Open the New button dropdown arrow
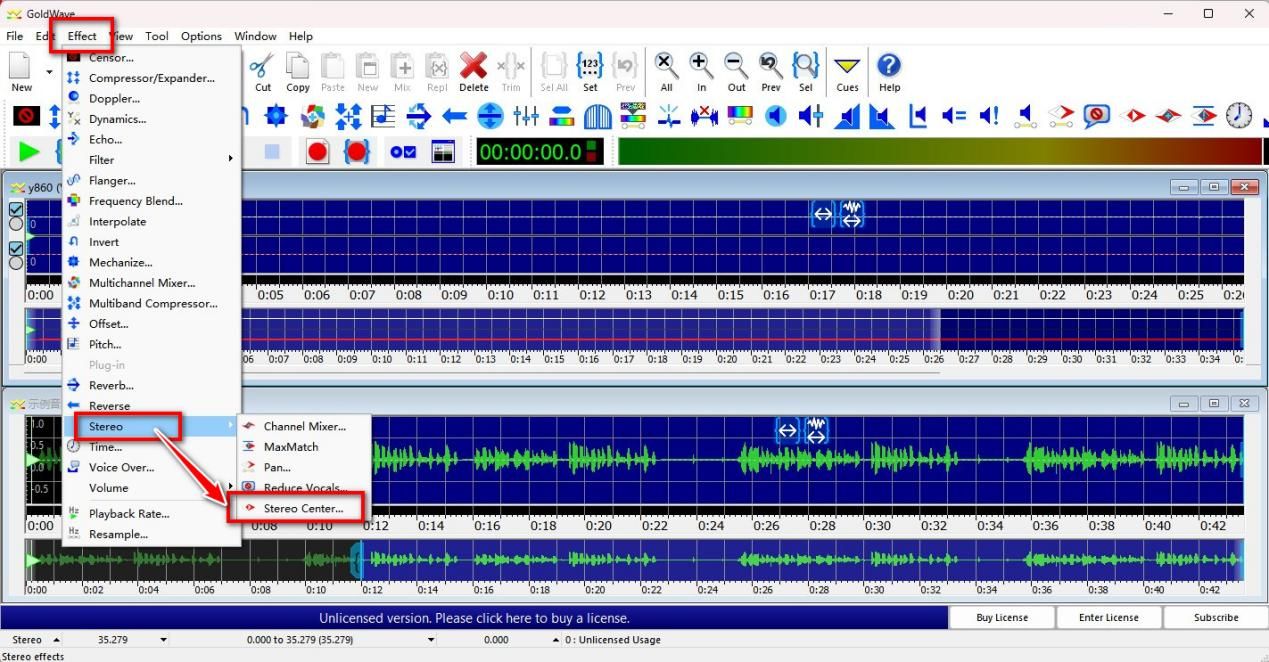The width and height of the screenshot is (1269, 662). 49,72
